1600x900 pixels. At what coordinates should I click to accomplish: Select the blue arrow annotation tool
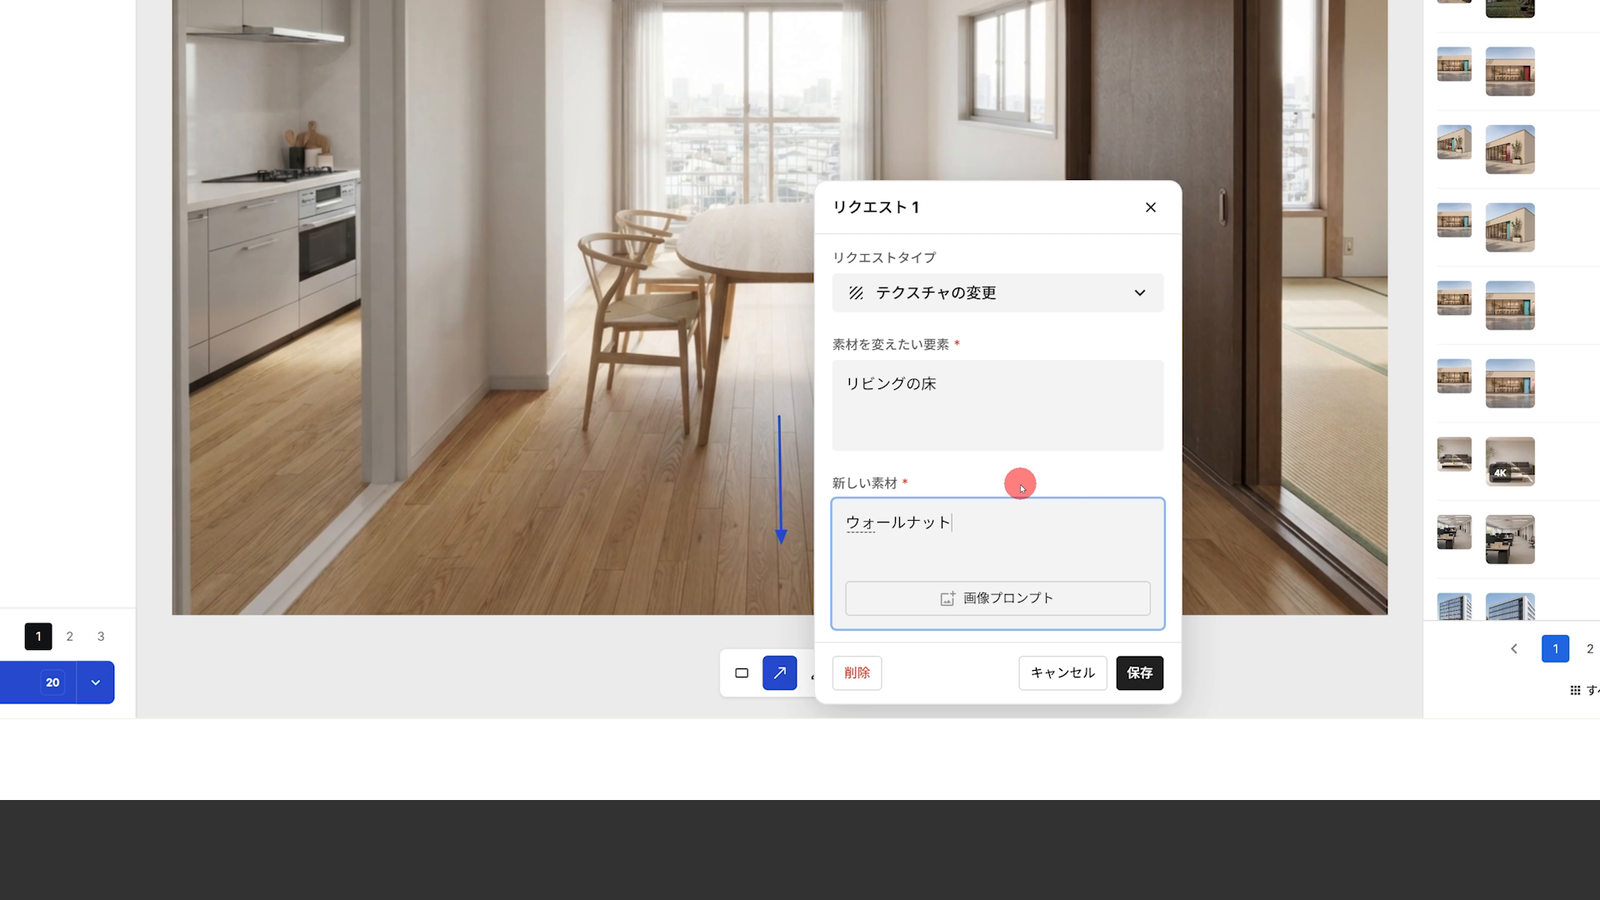point(780,673)
